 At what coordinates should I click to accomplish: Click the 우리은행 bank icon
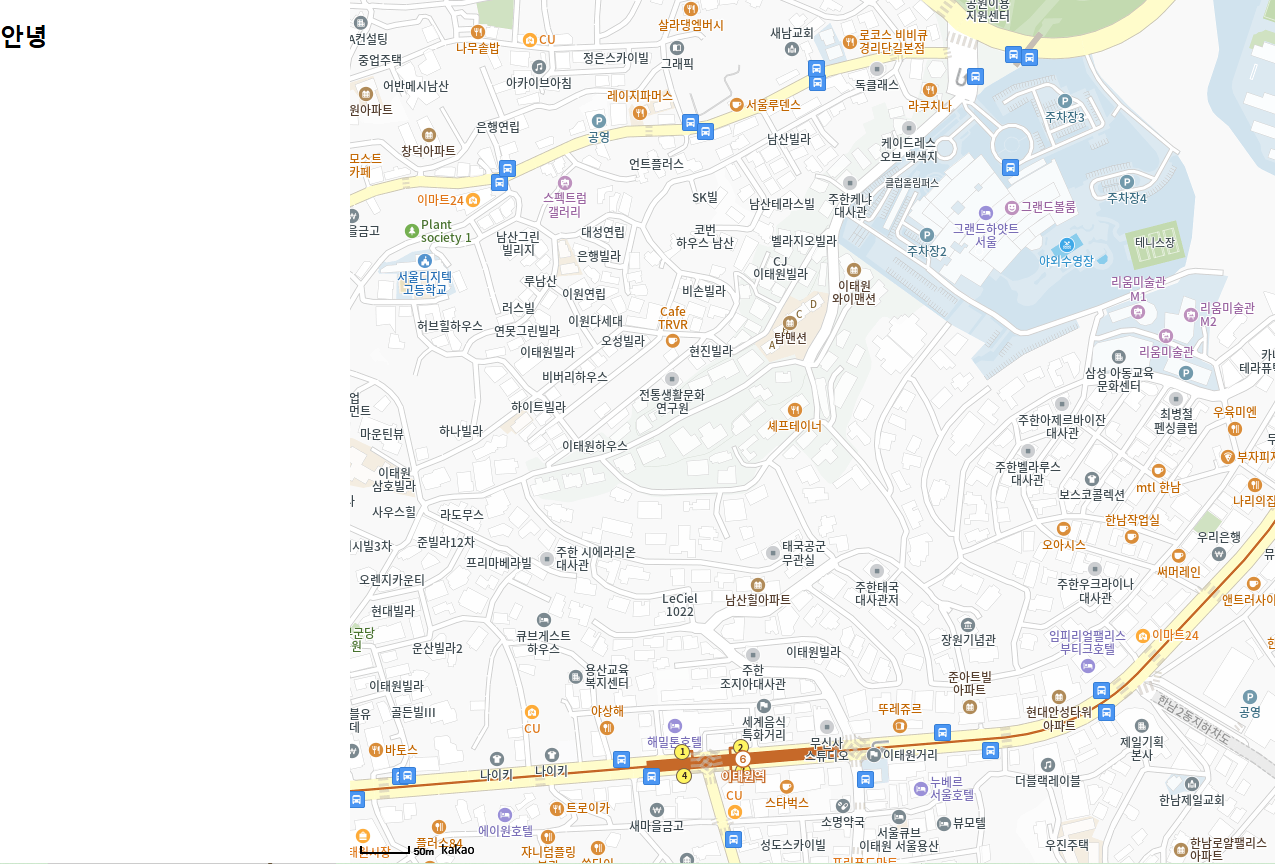point(1218,553)
